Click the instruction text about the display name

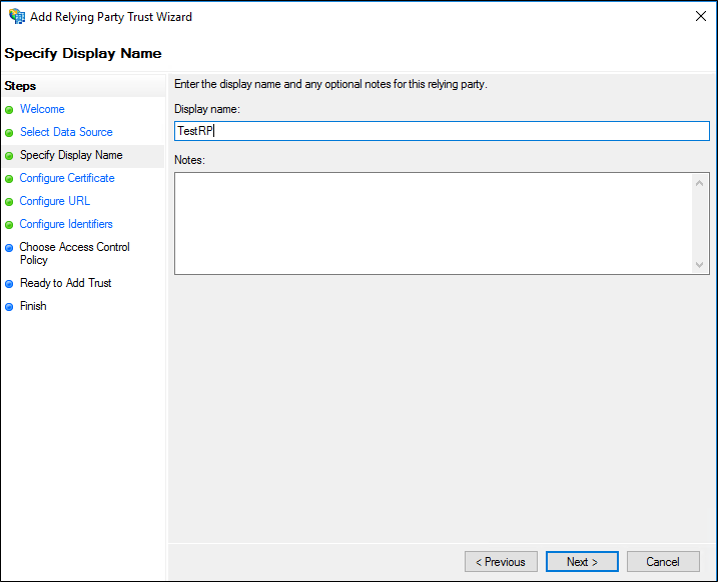coord(331,84)
